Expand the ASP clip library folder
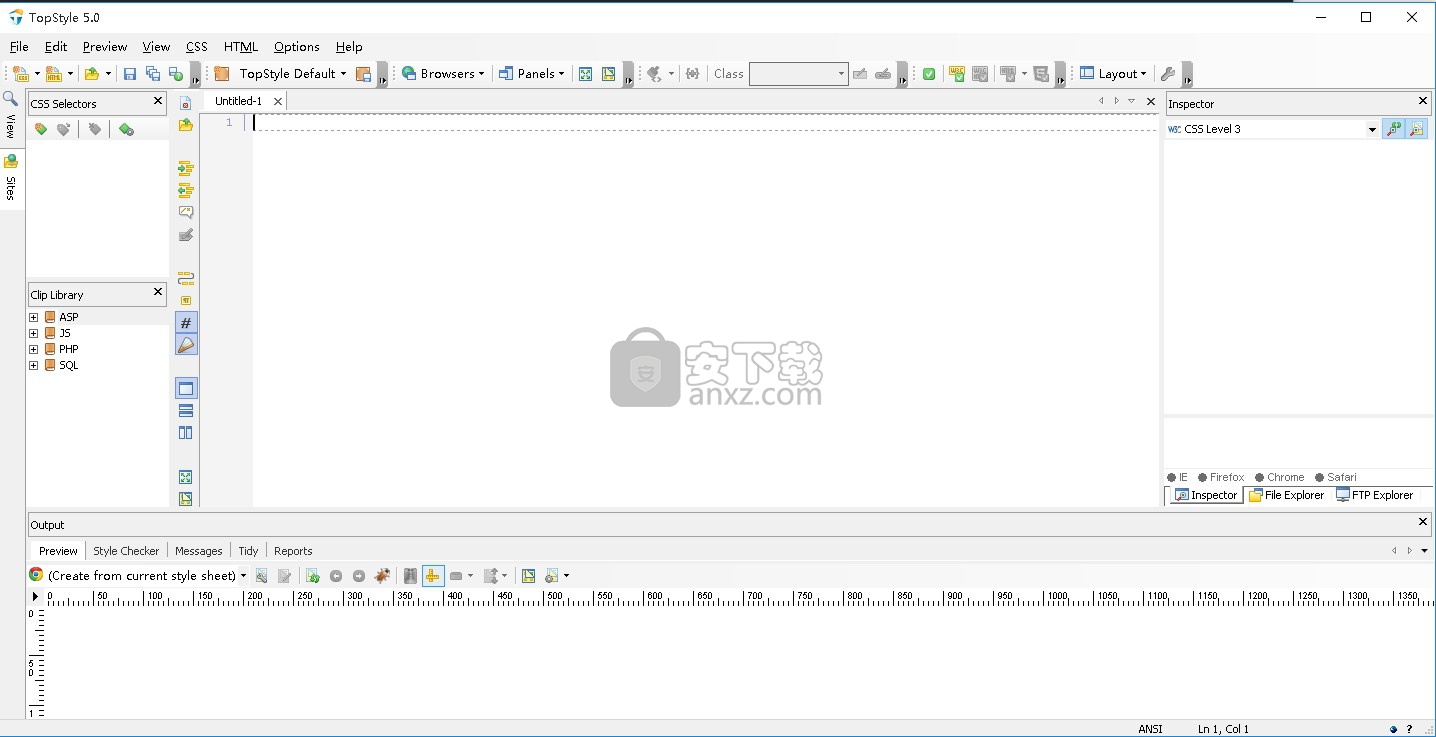Image resolution: width=1436 pixels, height=737 pixels. [34, 317]
